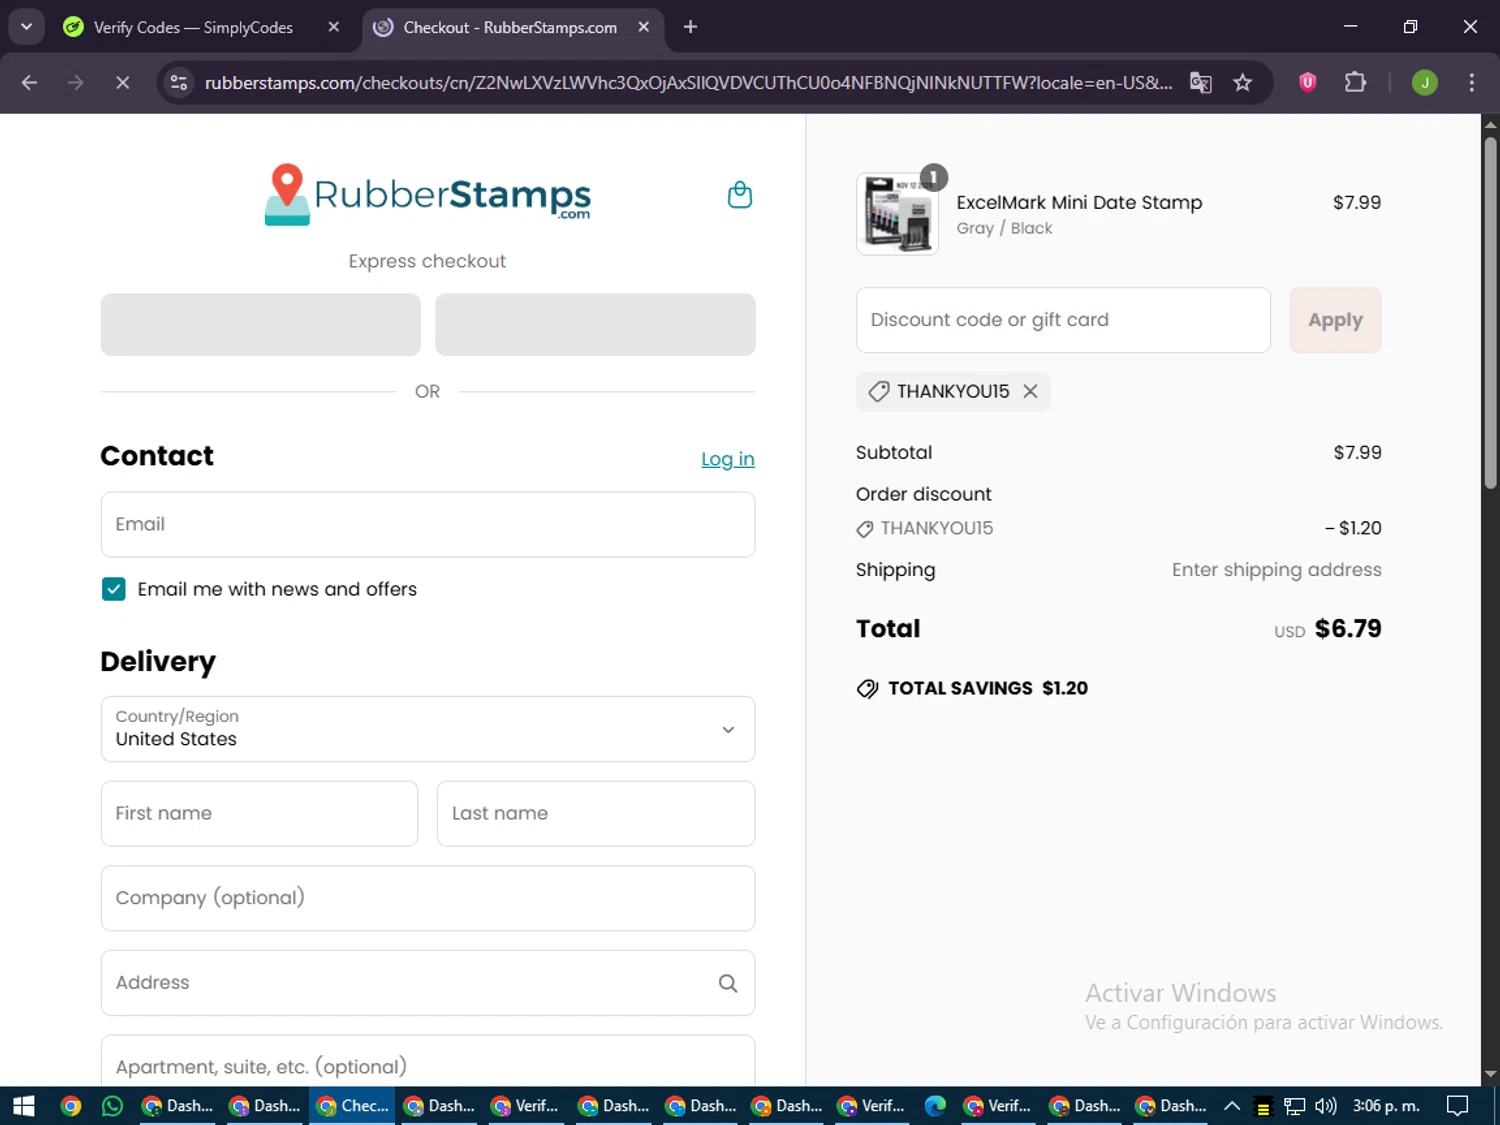Open the tab search dropdown arrow
1500x1125 pixels.
pyautogui.click(x=26, y=27)
